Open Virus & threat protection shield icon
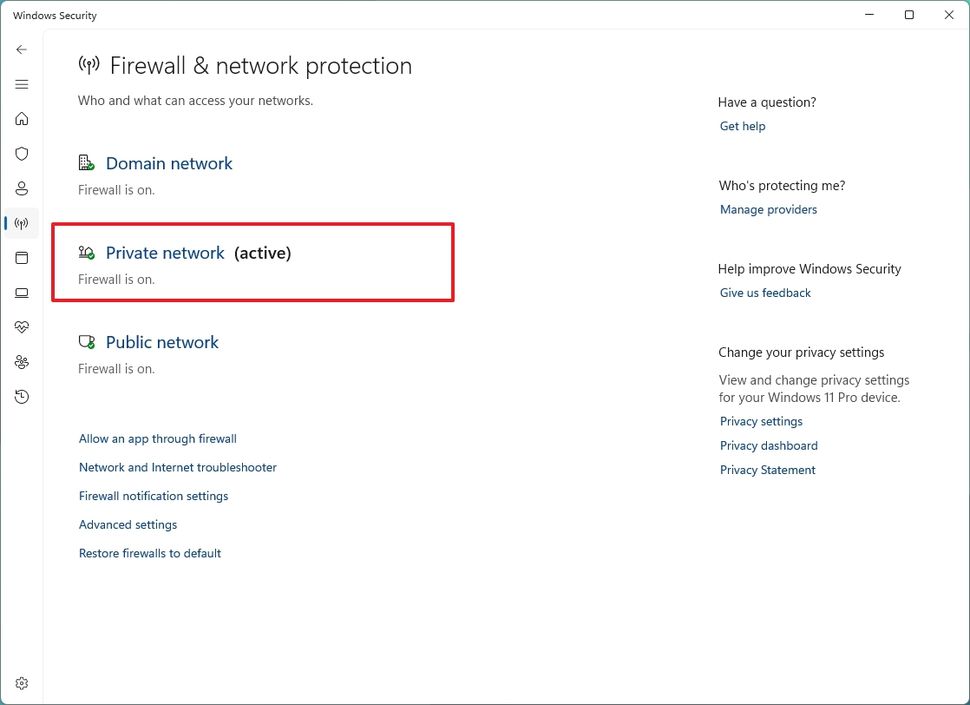 point(21,153)
